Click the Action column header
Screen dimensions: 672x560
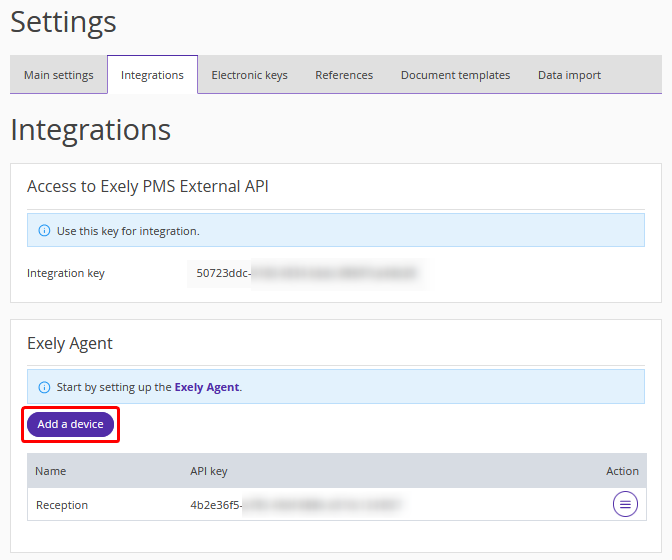pos(622,471)
